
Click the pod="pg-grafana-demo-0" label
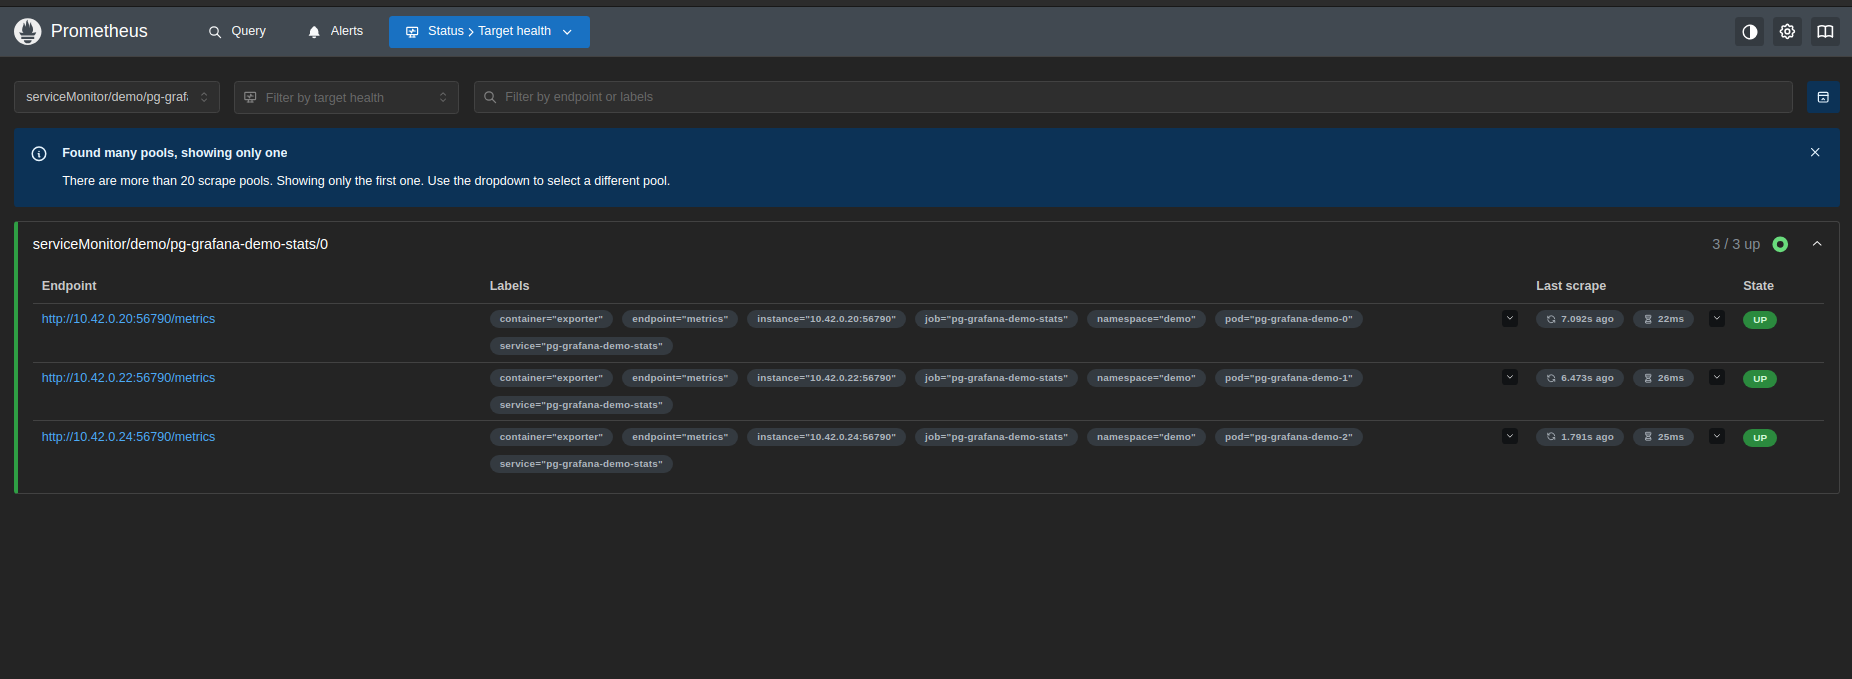click(1289, 319)
